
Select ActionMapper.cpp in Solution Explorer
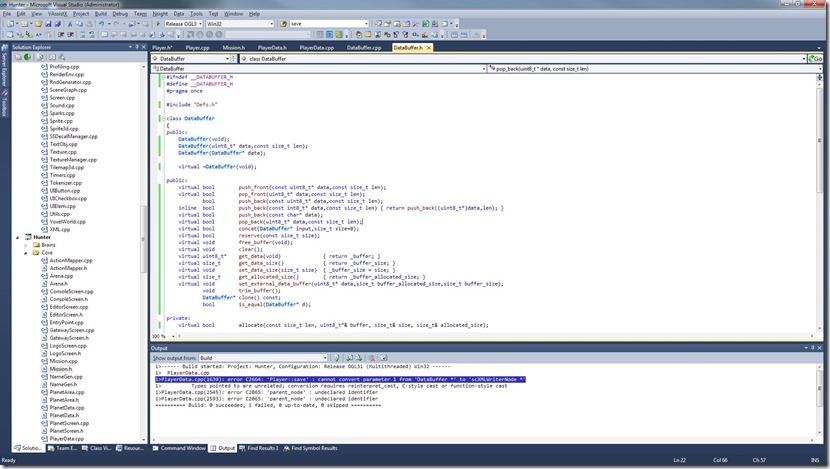(71, 260)
